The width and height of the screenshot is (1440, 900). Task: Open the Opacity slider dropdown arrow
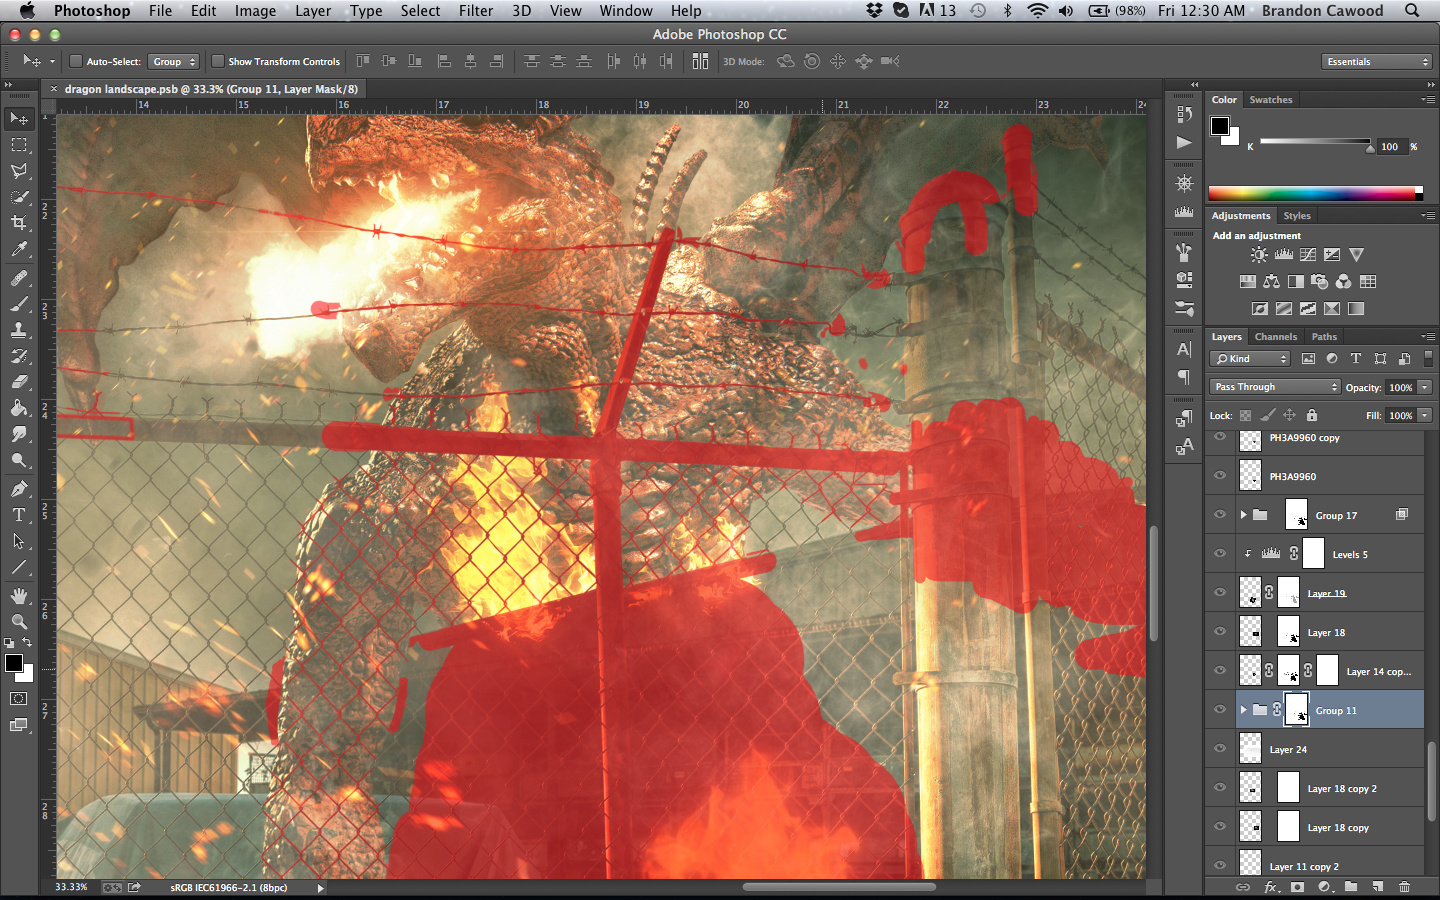[1425, 387]
